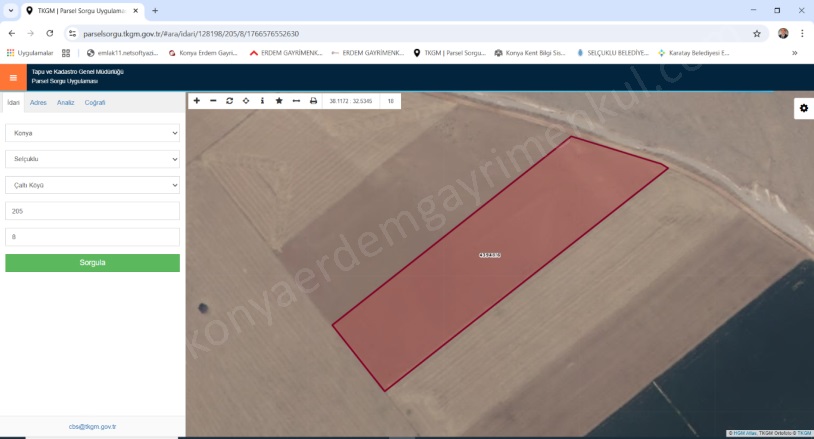The image size is (814, 439).
Task: Select the measure distance tool icon
Action: pyautogui.click(x=296, y=101)
